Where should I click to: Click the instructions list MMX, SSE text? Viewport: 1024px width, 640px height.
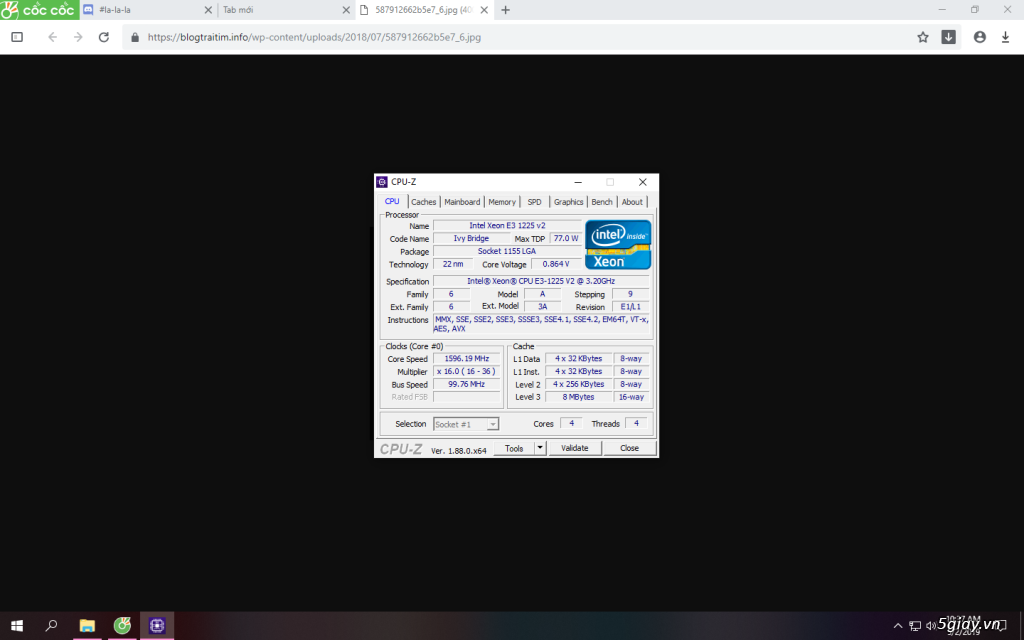pos(541,324)
